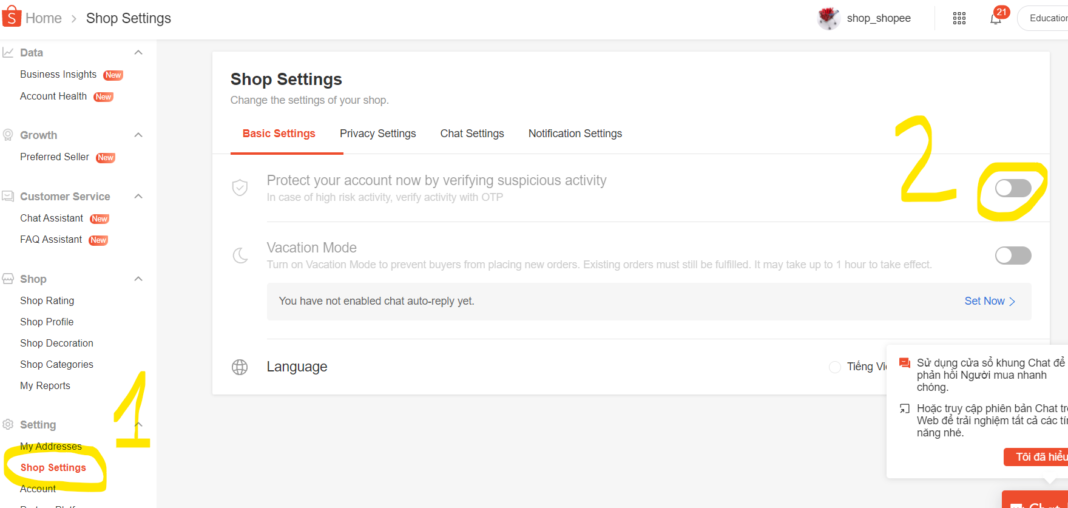Open Account Health in sidebar
The image size is (1068, 508).
[x=54, y=96]
